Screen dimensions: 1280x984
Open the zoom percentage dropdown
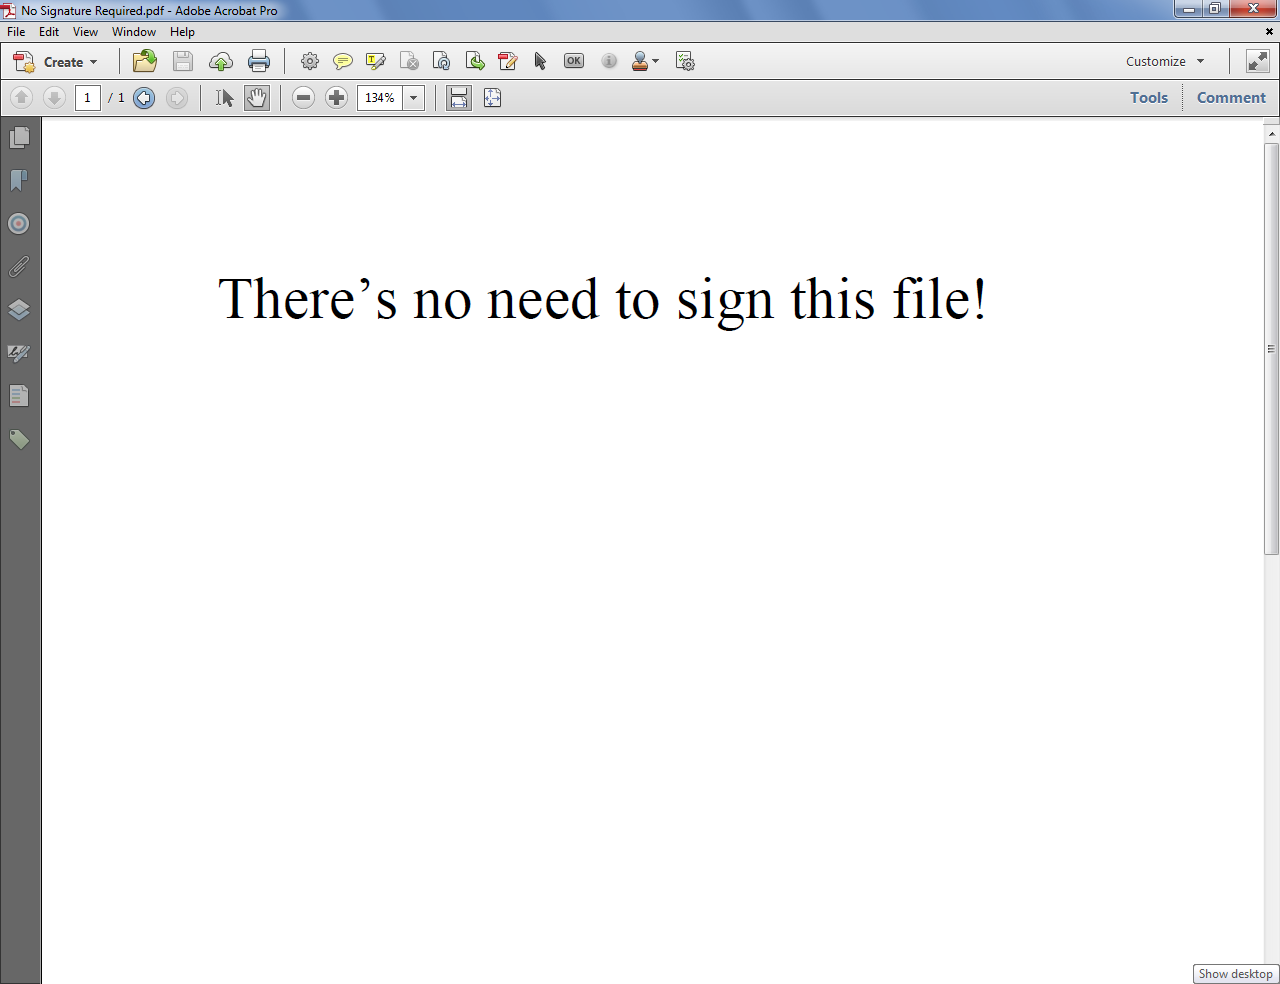pyautogui.click(x=413, y=97)
